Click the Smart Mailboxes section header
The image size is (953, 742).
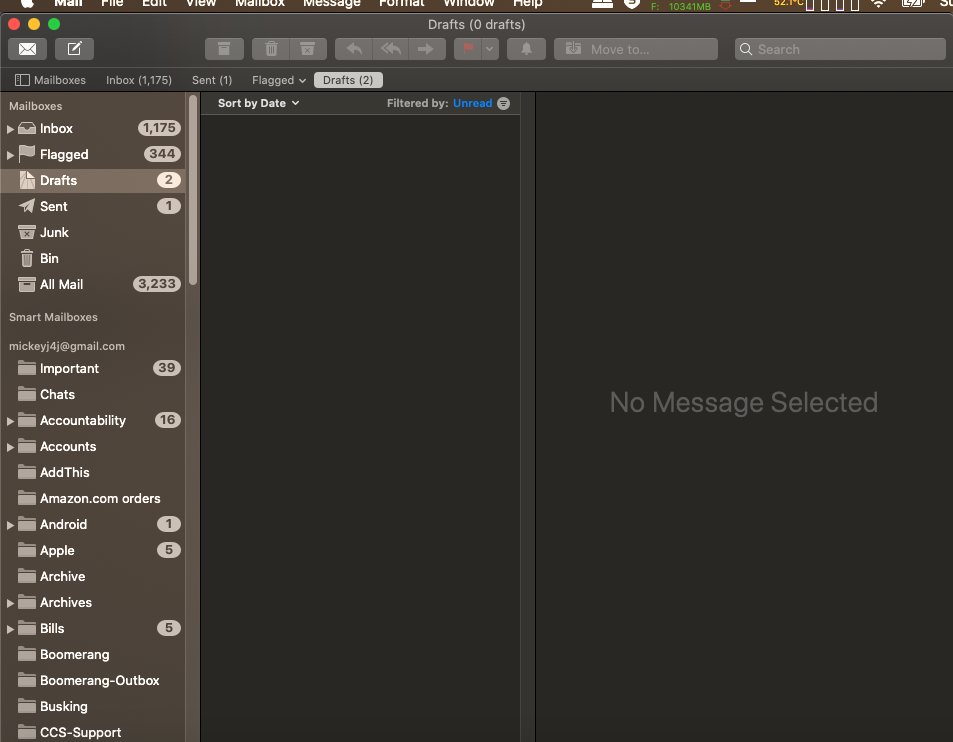click(53, 317)
